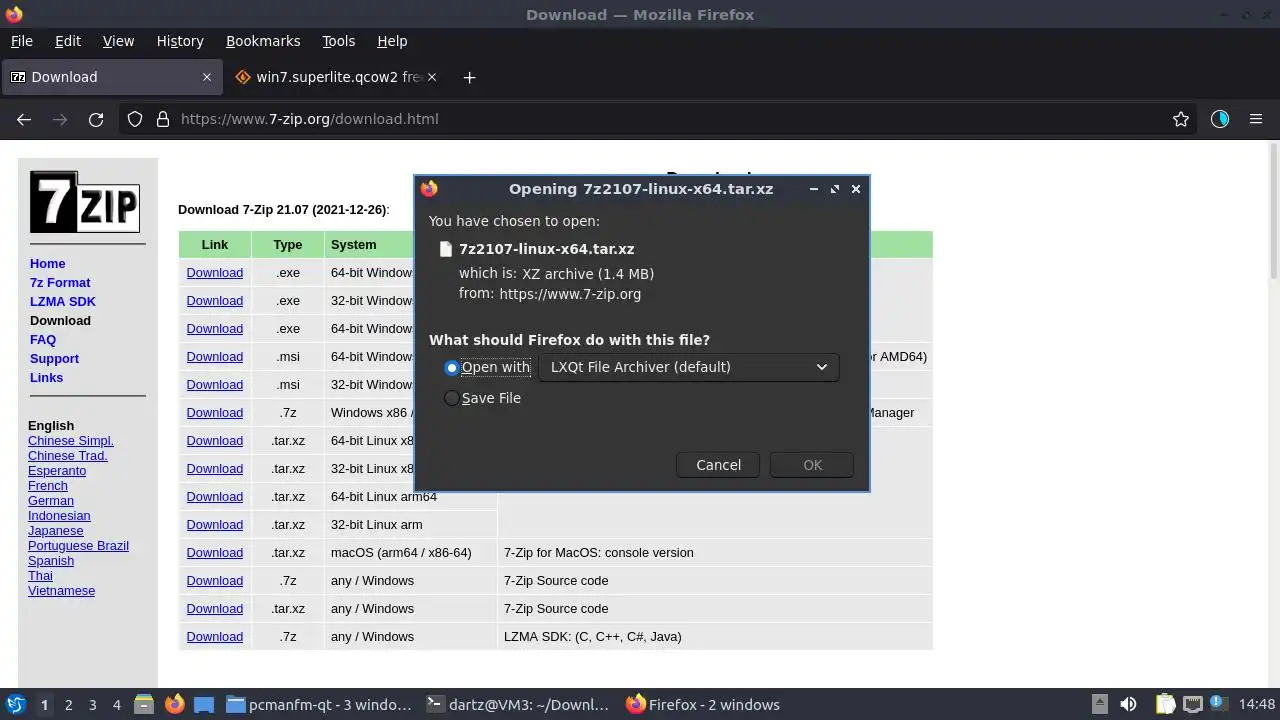
Task: Open the Firefox account icon
Action: point(1220,119)
